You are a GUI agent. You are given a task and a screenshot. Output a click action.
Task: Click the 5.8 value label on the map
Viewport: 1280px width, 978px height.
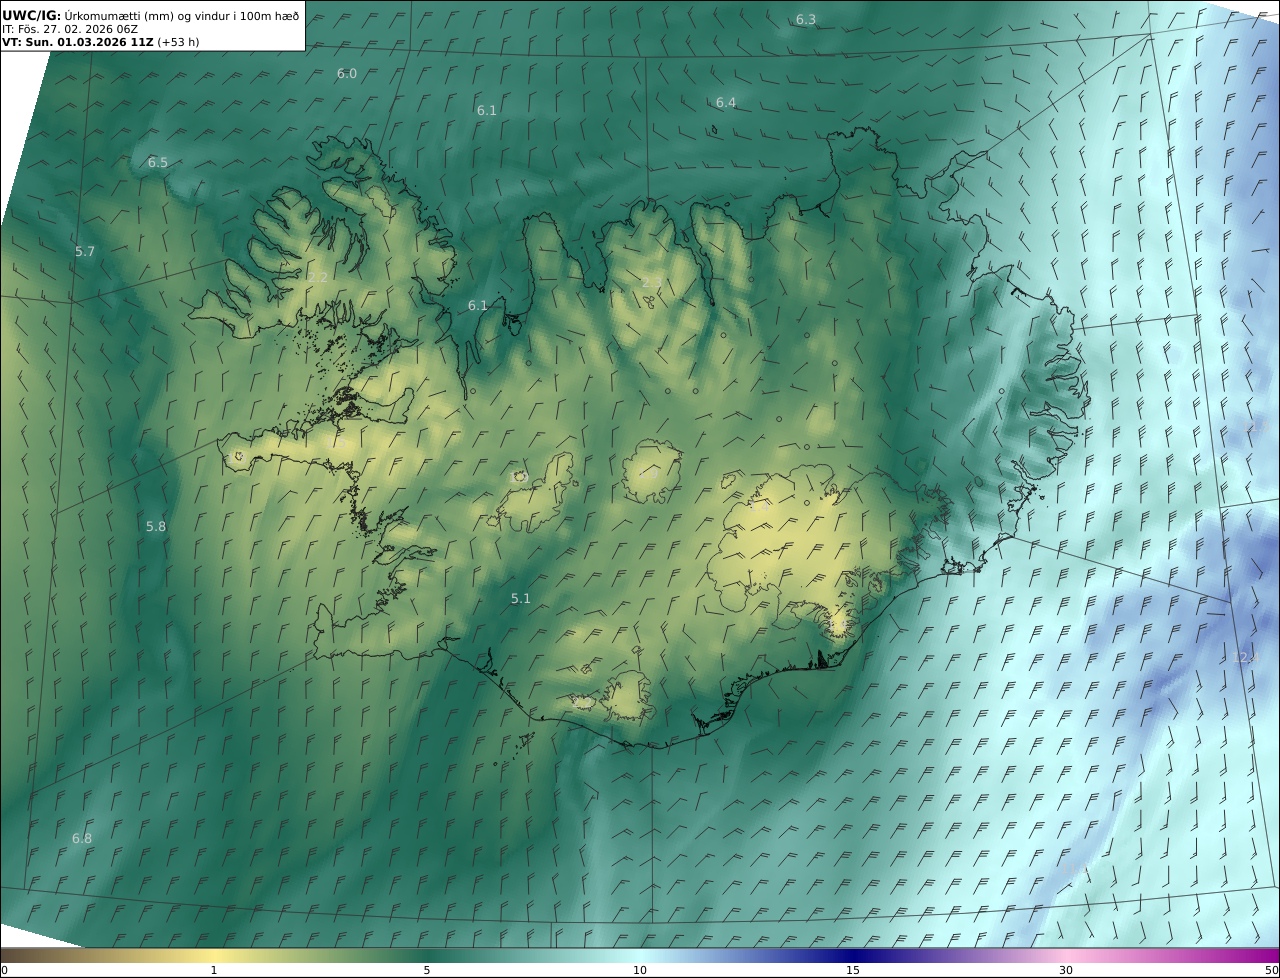point(156,526)
